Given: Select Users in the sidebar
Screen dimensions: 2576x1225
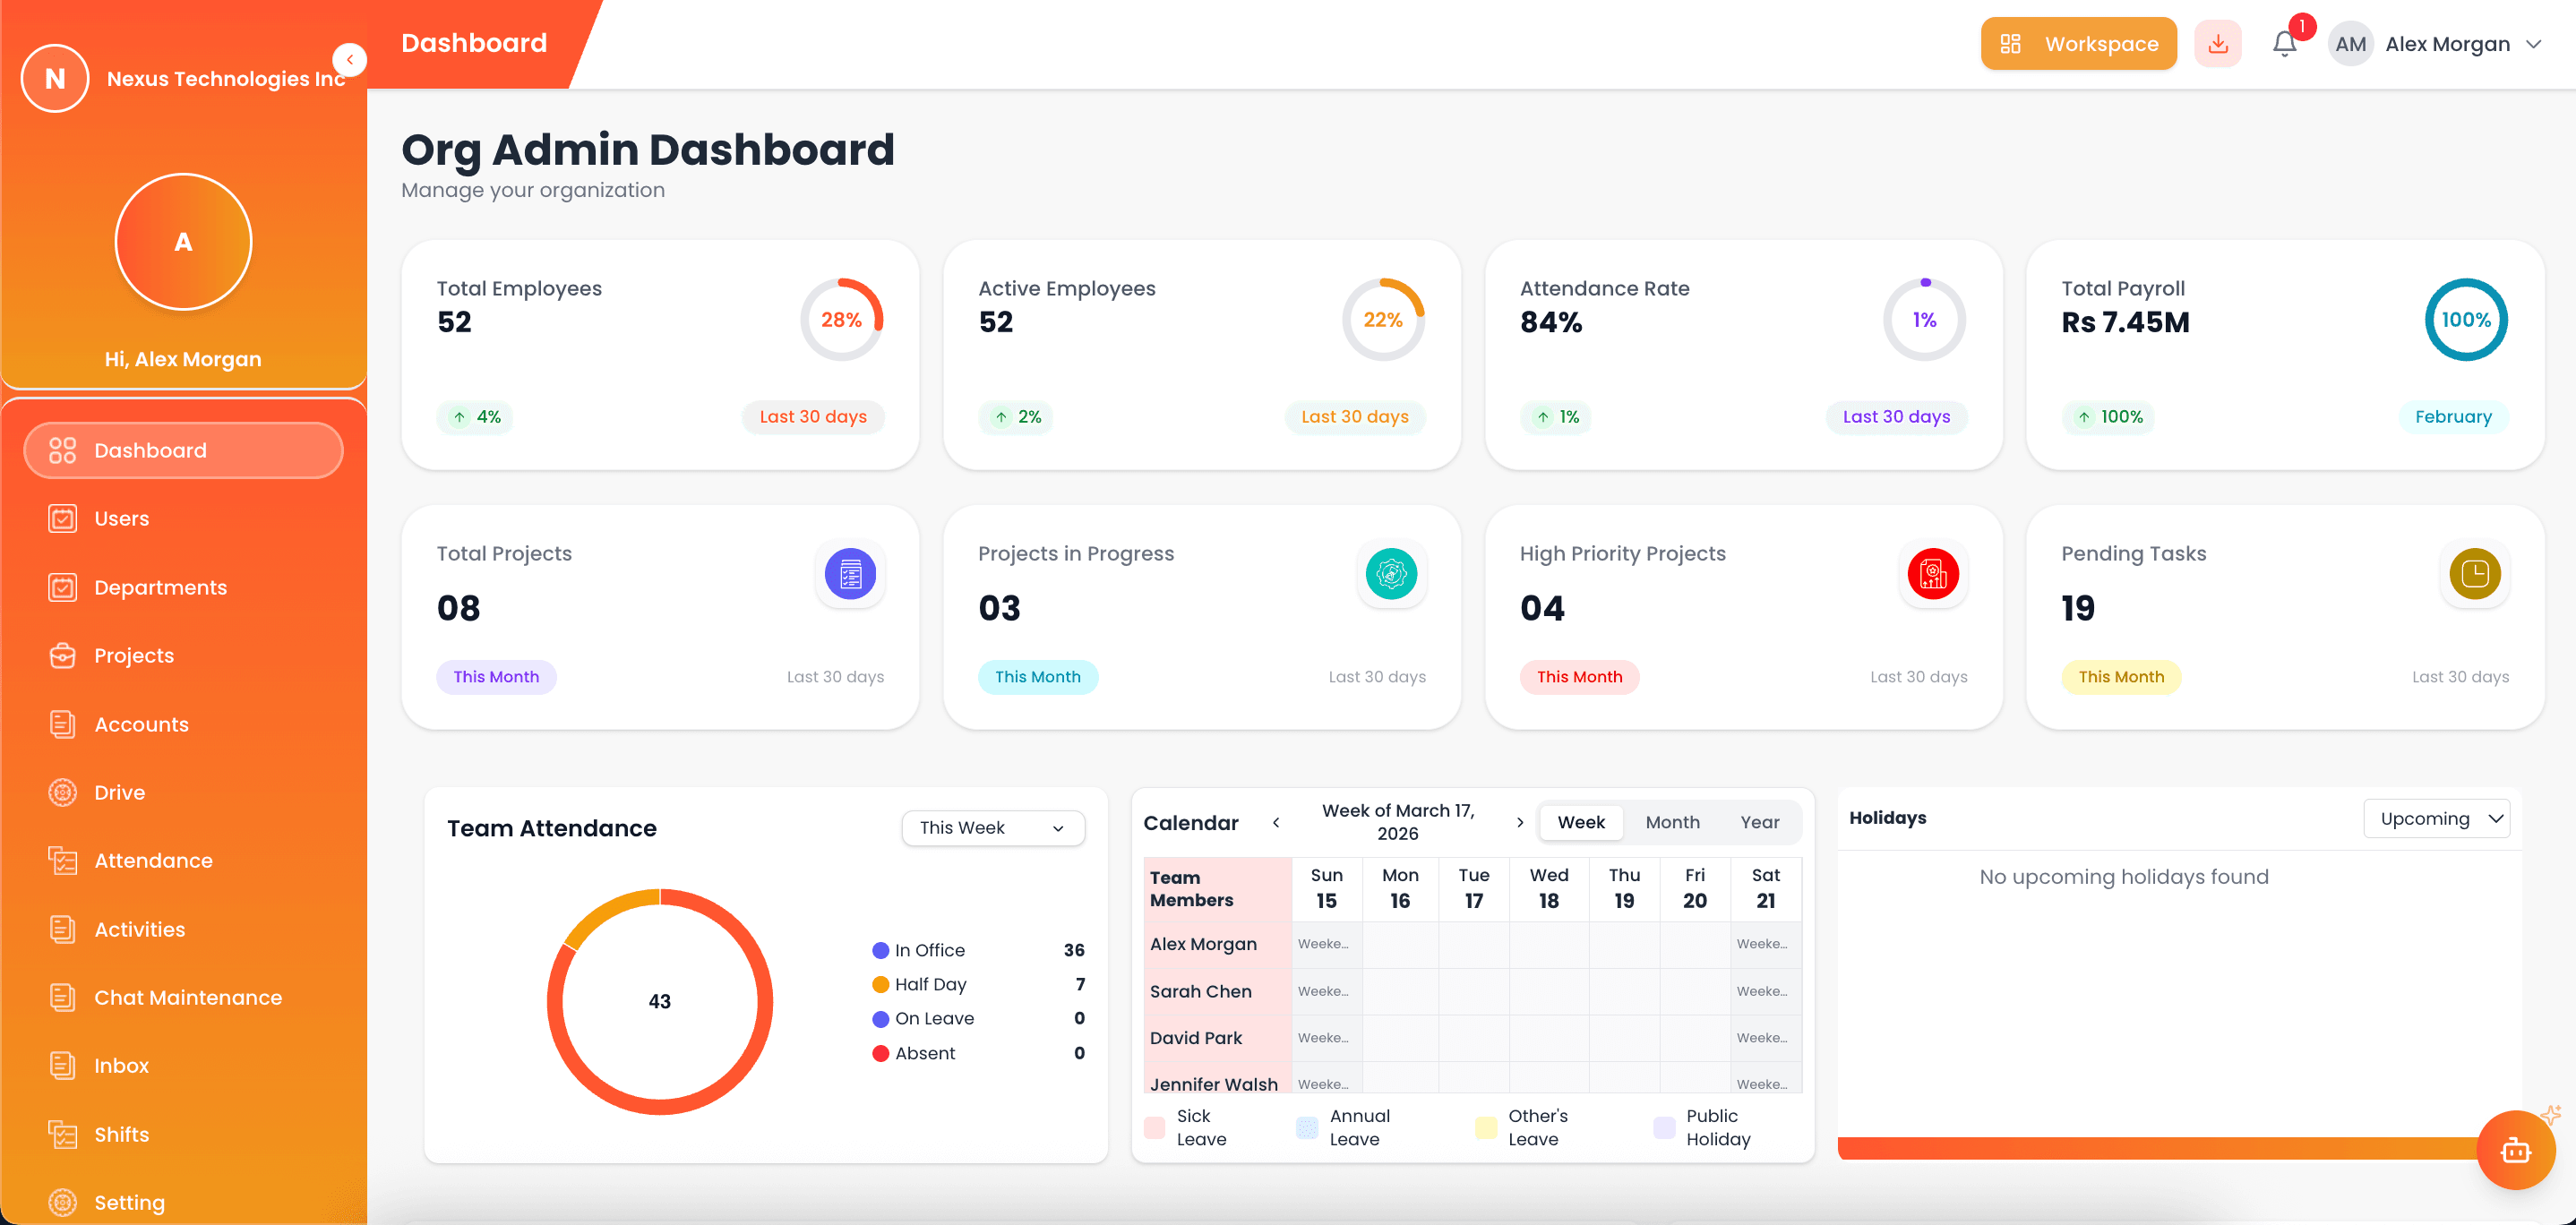Looking at the screenshot, I should tap(121, 518).
